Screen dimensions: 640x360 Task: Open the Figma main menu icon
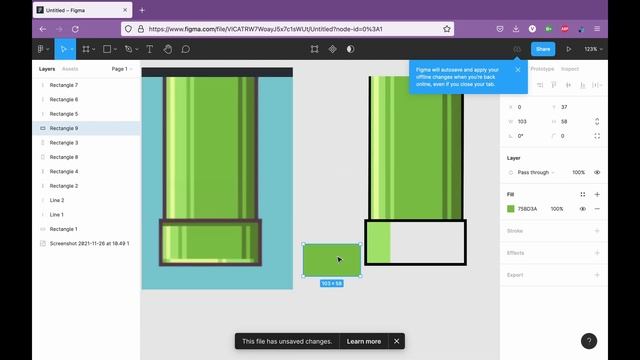coord(41,49)
